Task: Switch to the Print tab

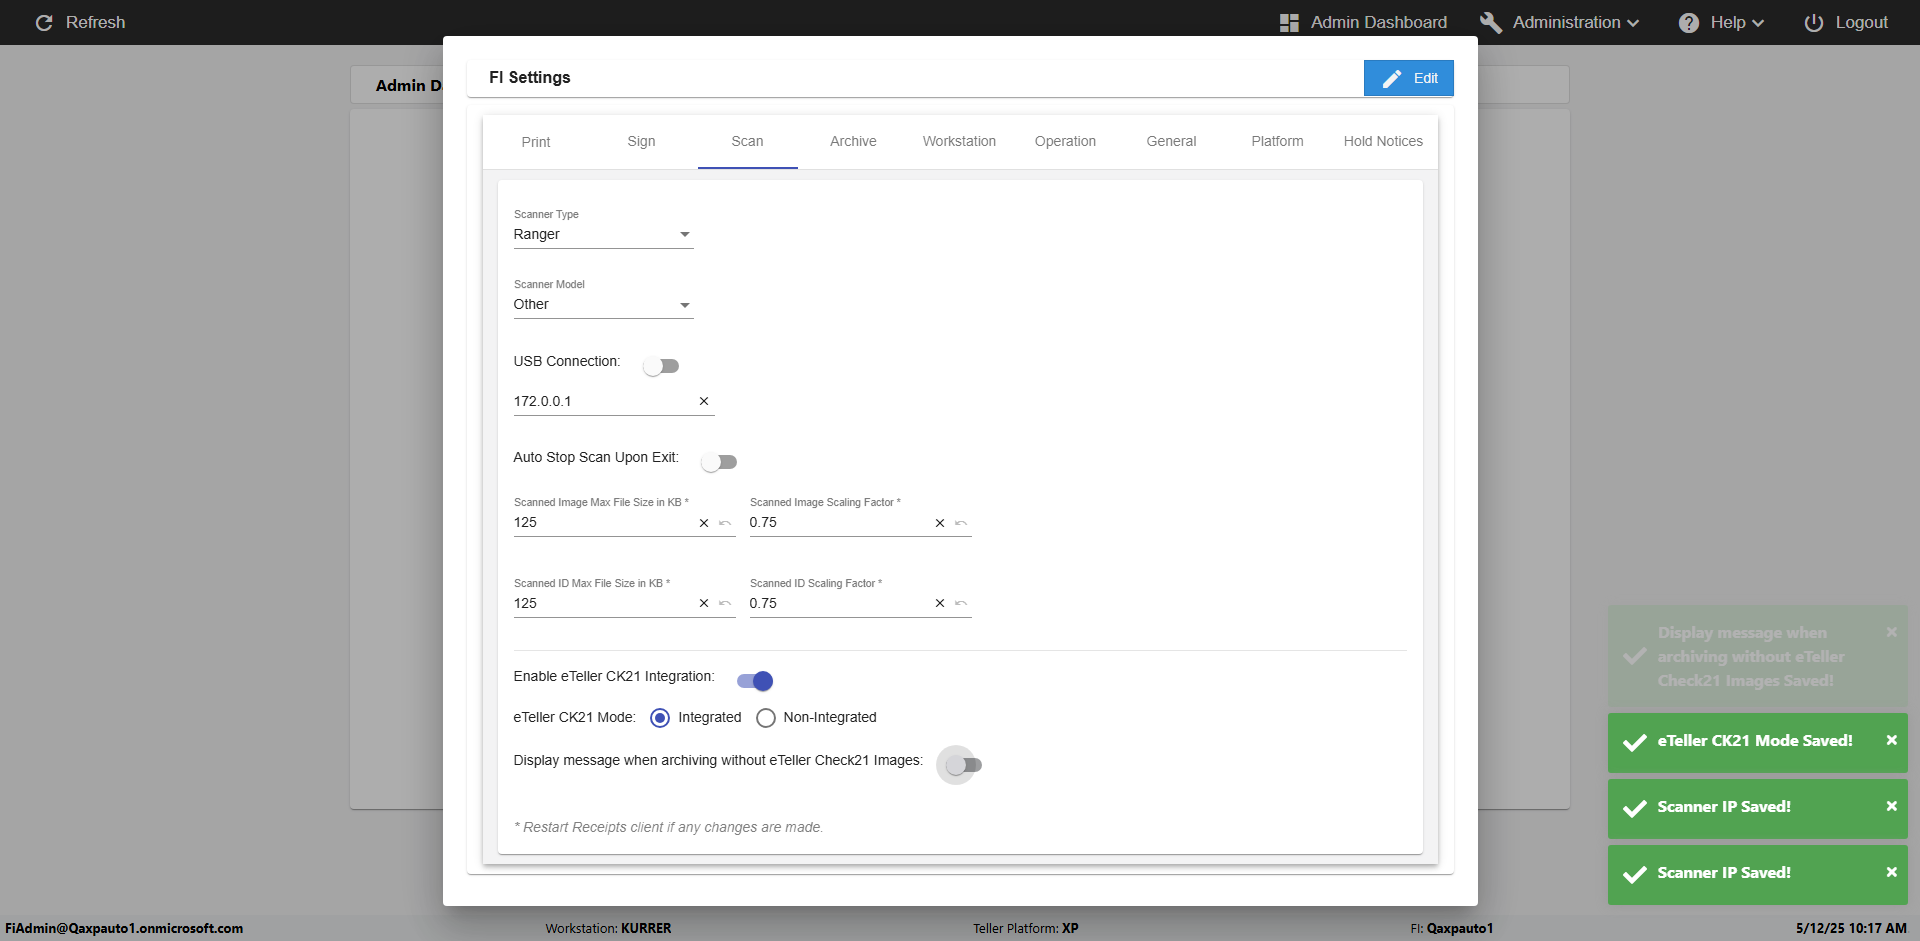Action: (536, 142)
